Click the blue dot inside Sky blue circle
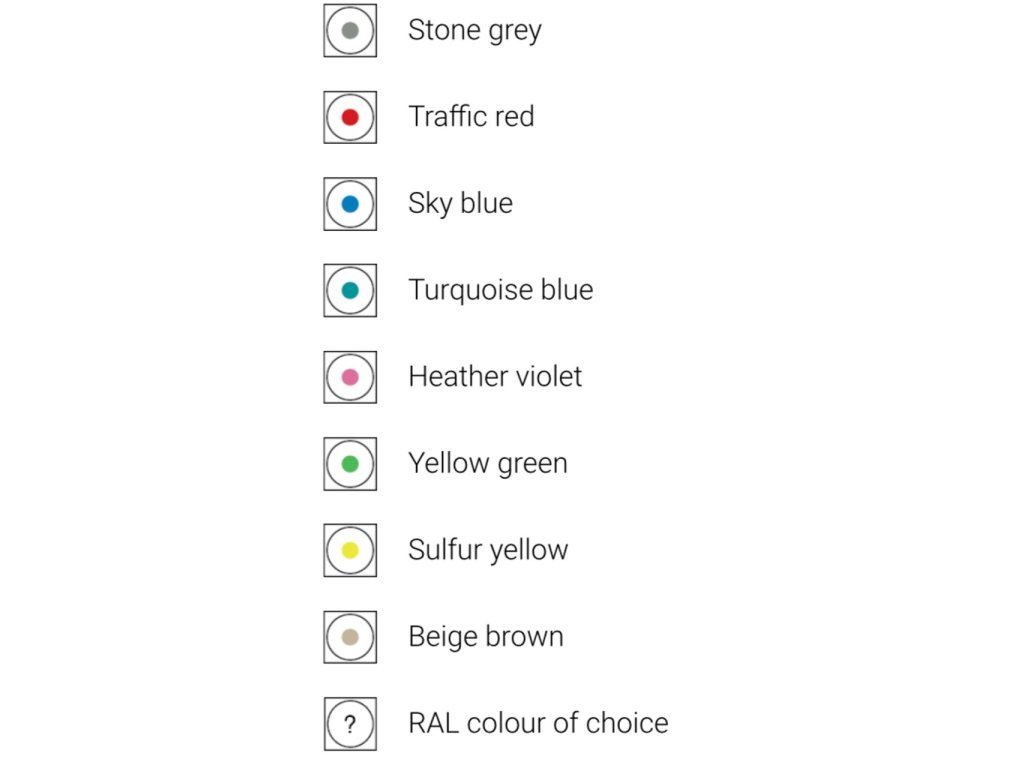This screenshot has height=768, width=1024. pos(350,204)
